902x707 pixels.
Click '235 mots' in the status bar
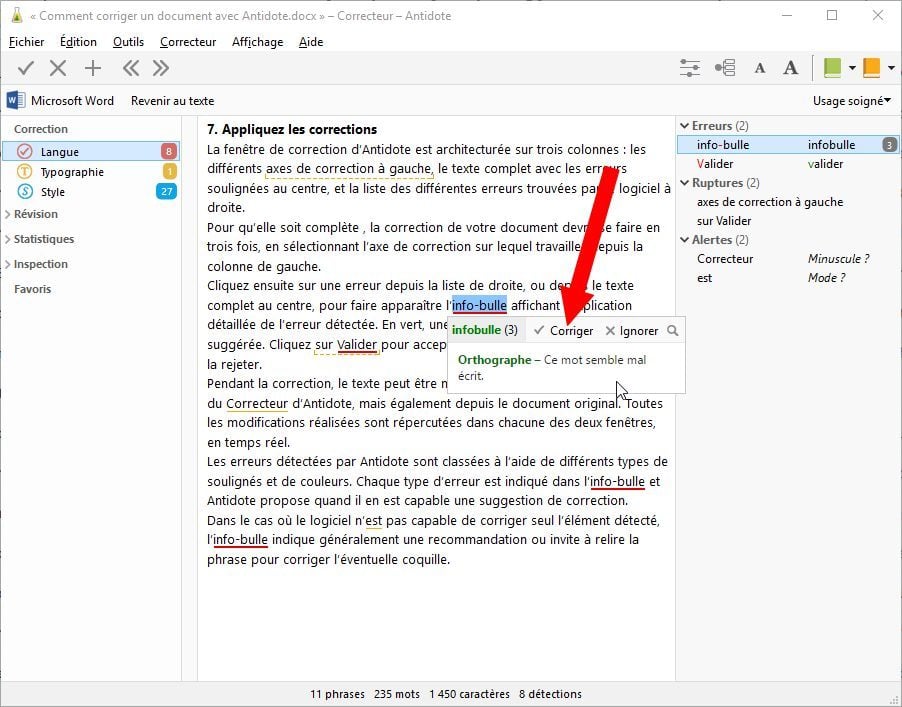[396, 694]
